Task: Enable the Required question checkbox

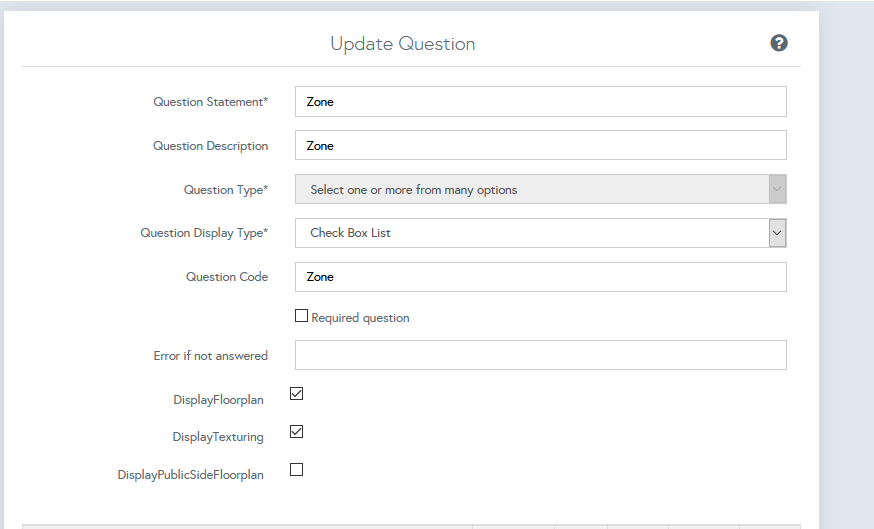Action: pyautogui.click(x=301, y=316)
